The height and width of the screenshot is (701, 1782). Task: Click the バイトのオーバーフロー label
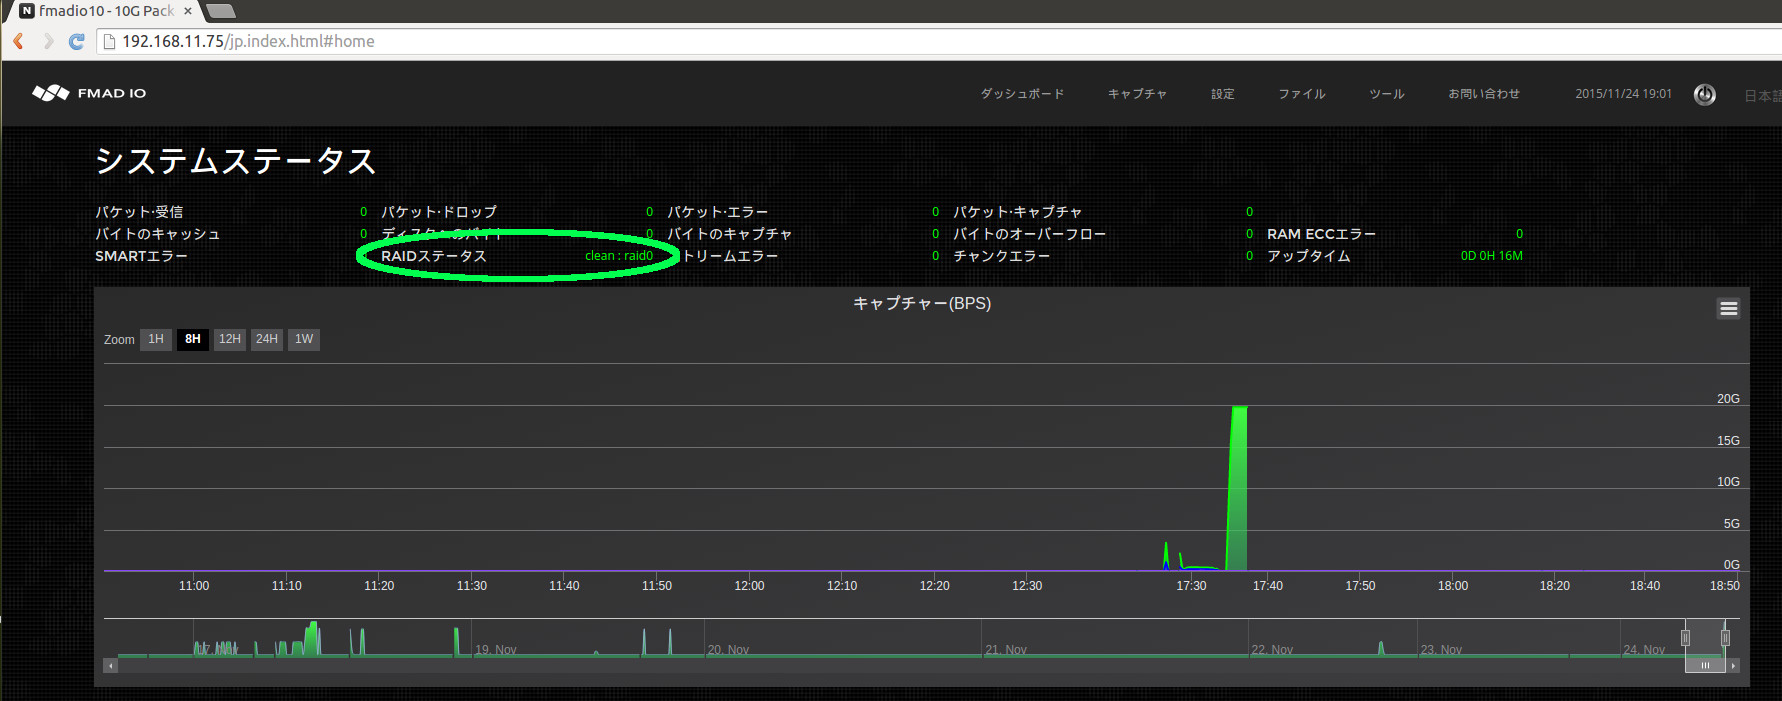pos(1029,234)
